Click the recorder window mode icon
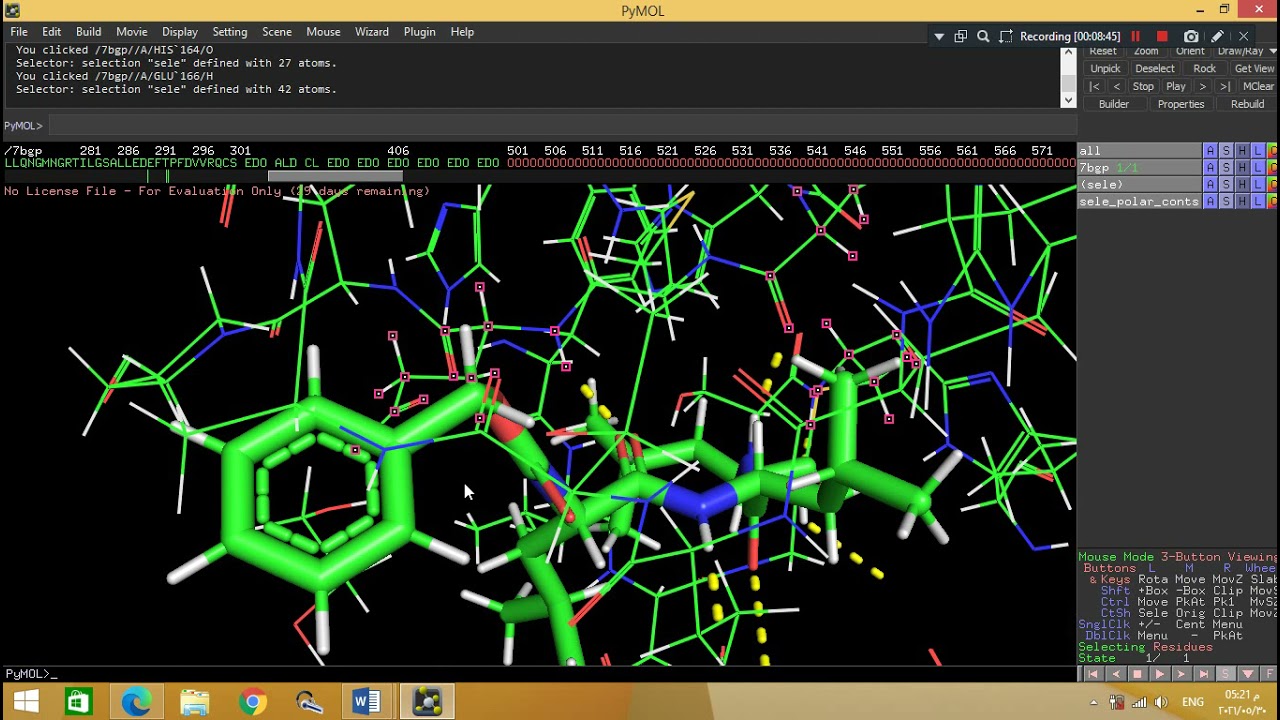Image resolution: width=1280 pixels, height=720 pixels. coord(960,36)
